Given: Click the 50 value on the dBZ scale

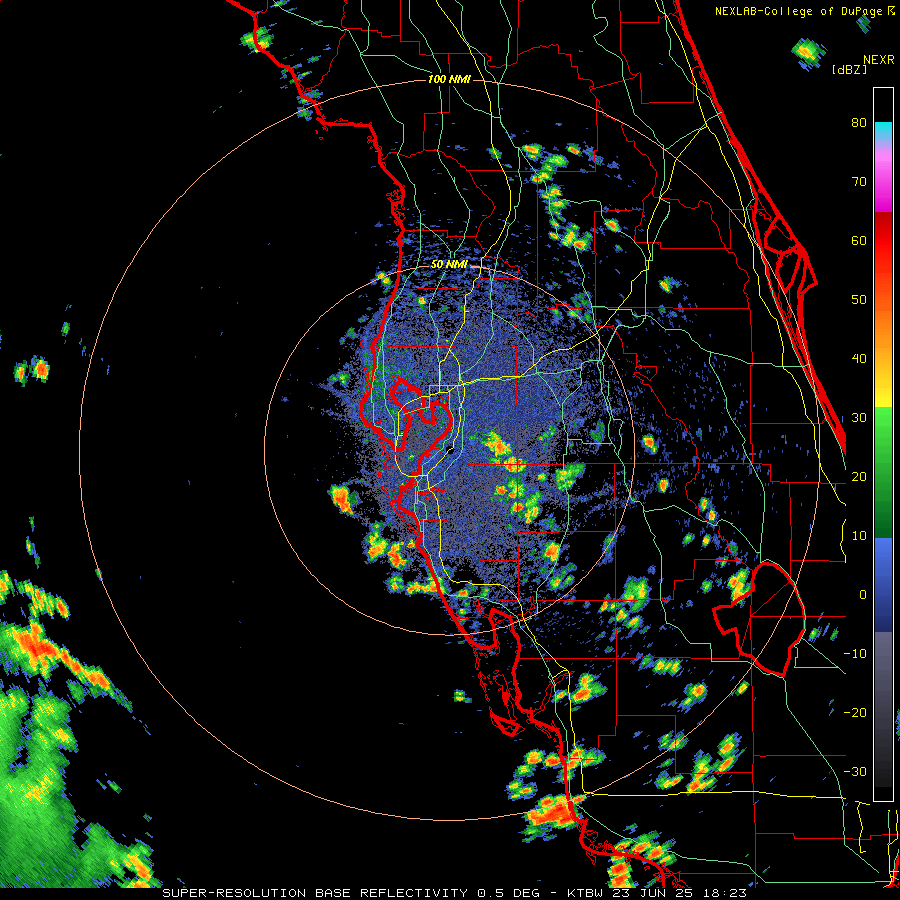Looking at the screenshot, I should coord(859,300).
